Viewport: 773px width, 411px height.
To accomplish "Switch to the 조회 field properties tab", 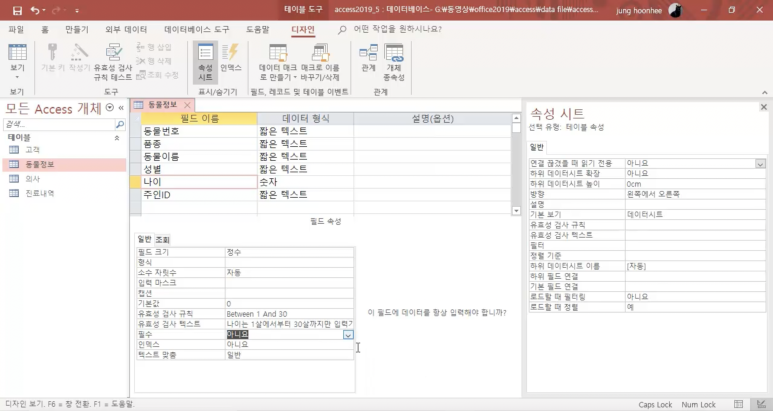I will tap(163, 240).
